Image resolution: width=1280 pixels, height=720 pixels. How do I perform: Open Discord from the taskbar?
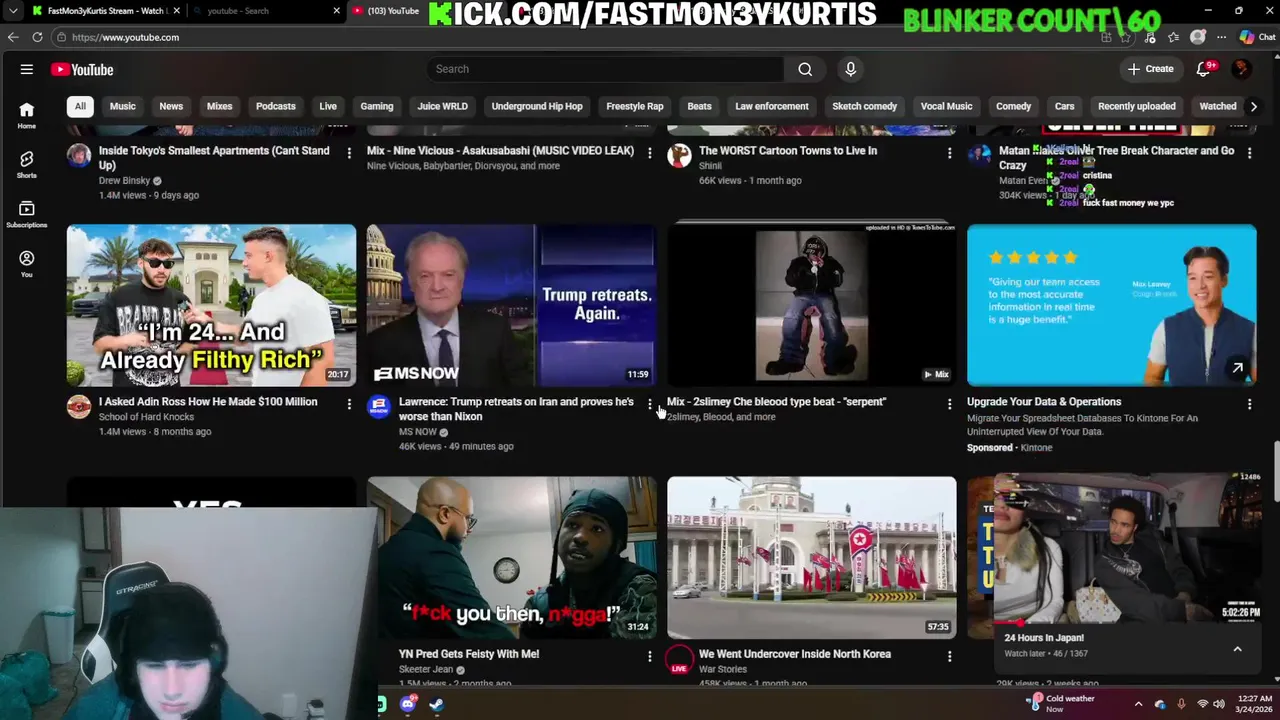tap(408, 704)
